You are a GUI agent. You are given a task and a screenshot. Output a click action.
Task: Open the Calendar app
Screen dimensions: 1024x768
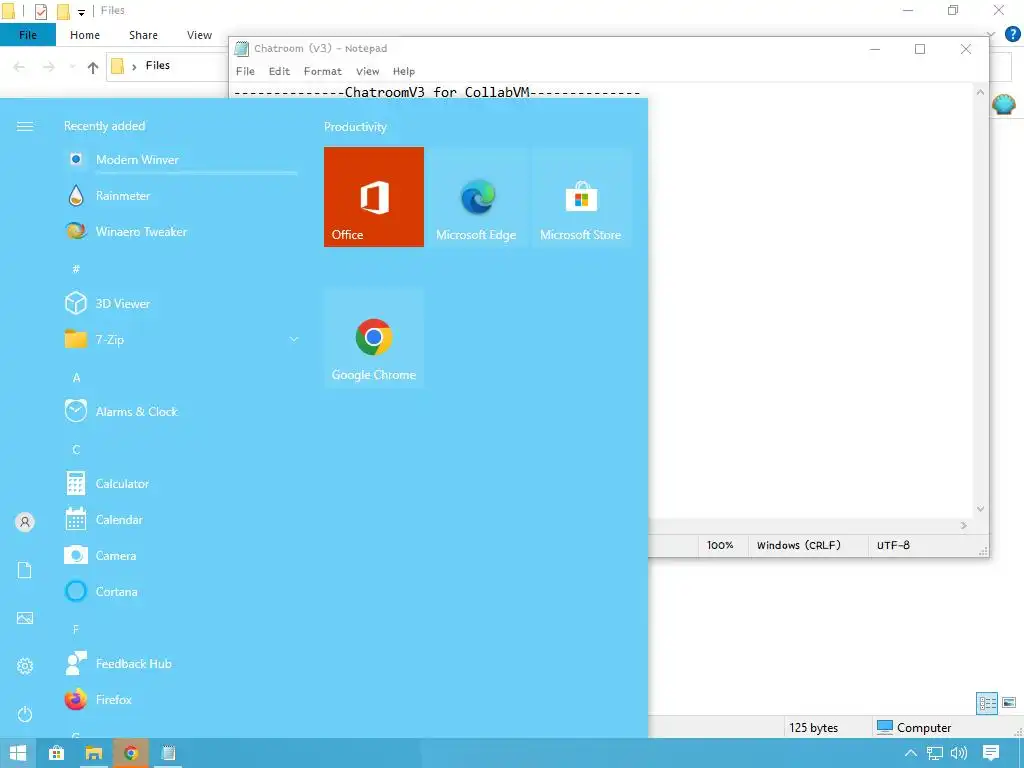coord(181,519)
